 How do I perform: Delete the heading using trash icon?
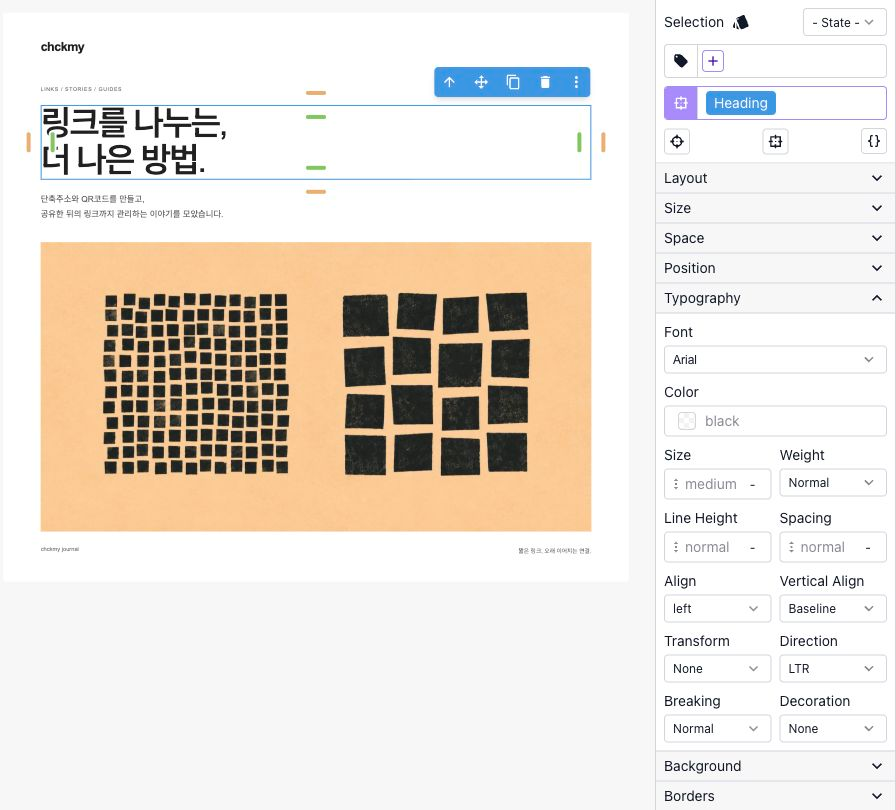545,82
